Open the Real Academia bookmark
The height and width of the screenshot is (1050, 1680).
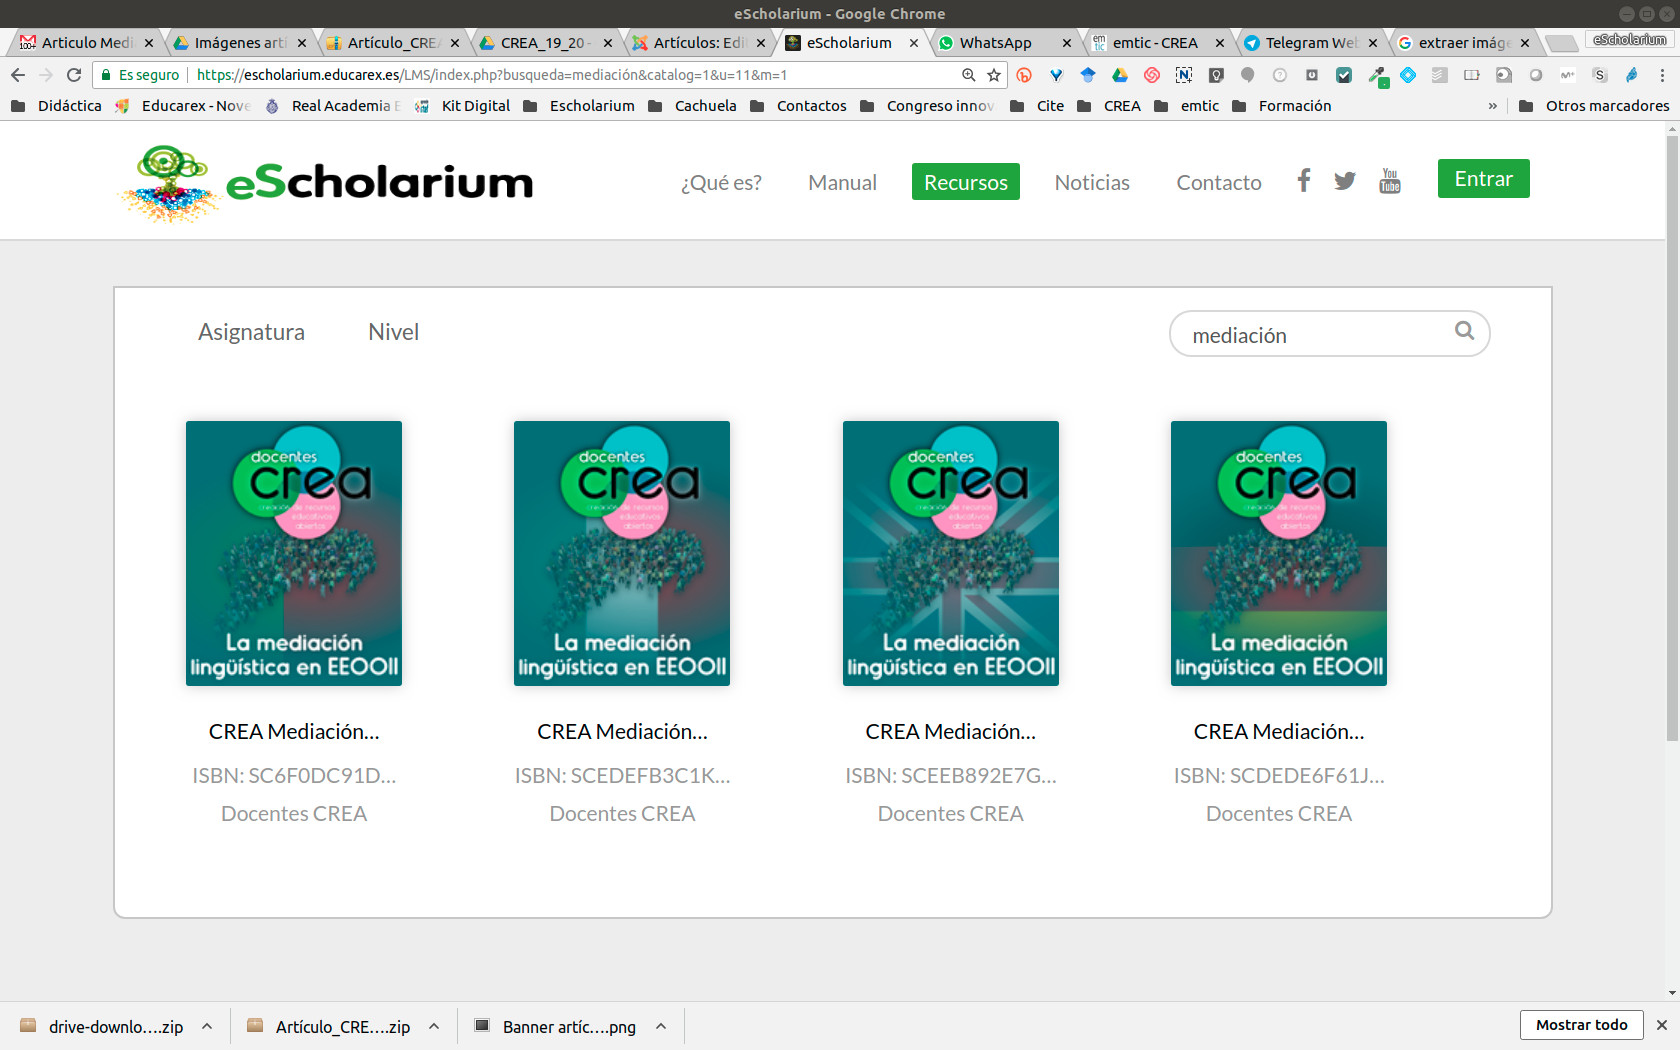332,106
